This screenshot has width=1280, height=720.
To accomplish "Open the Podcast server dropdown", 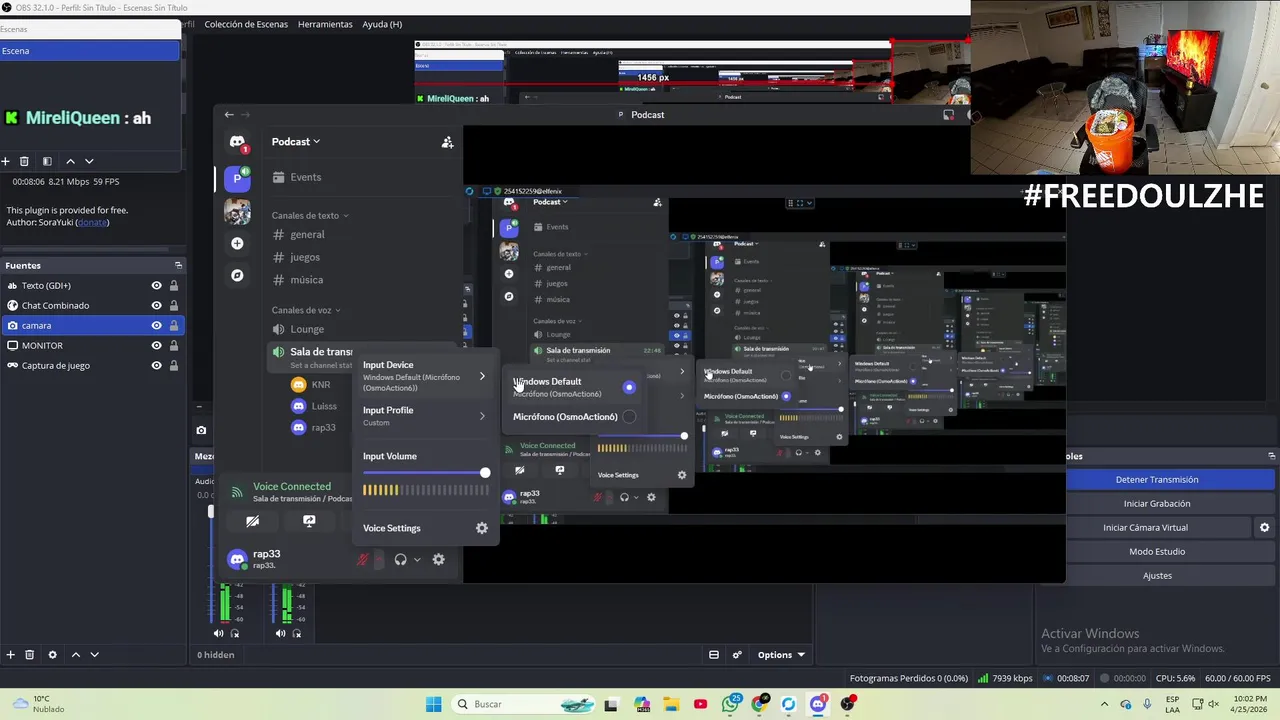I will point(296,142).
